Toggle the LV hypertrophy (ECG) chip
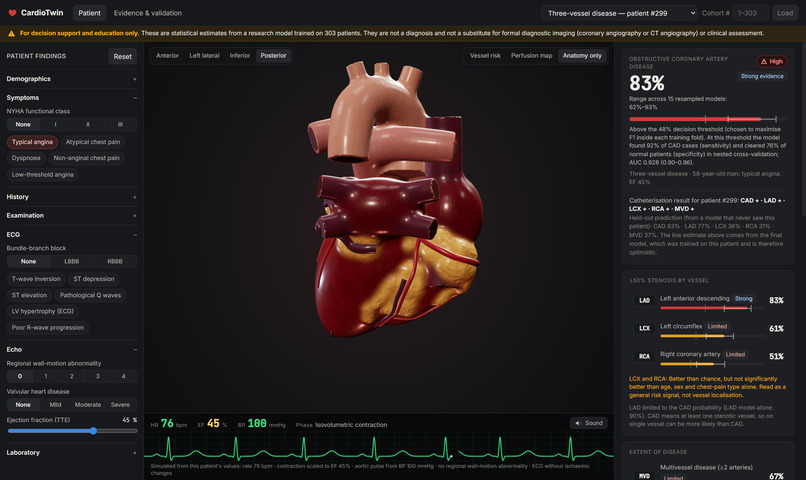This screenshot has height=480, width=806. tap(43, 311)
